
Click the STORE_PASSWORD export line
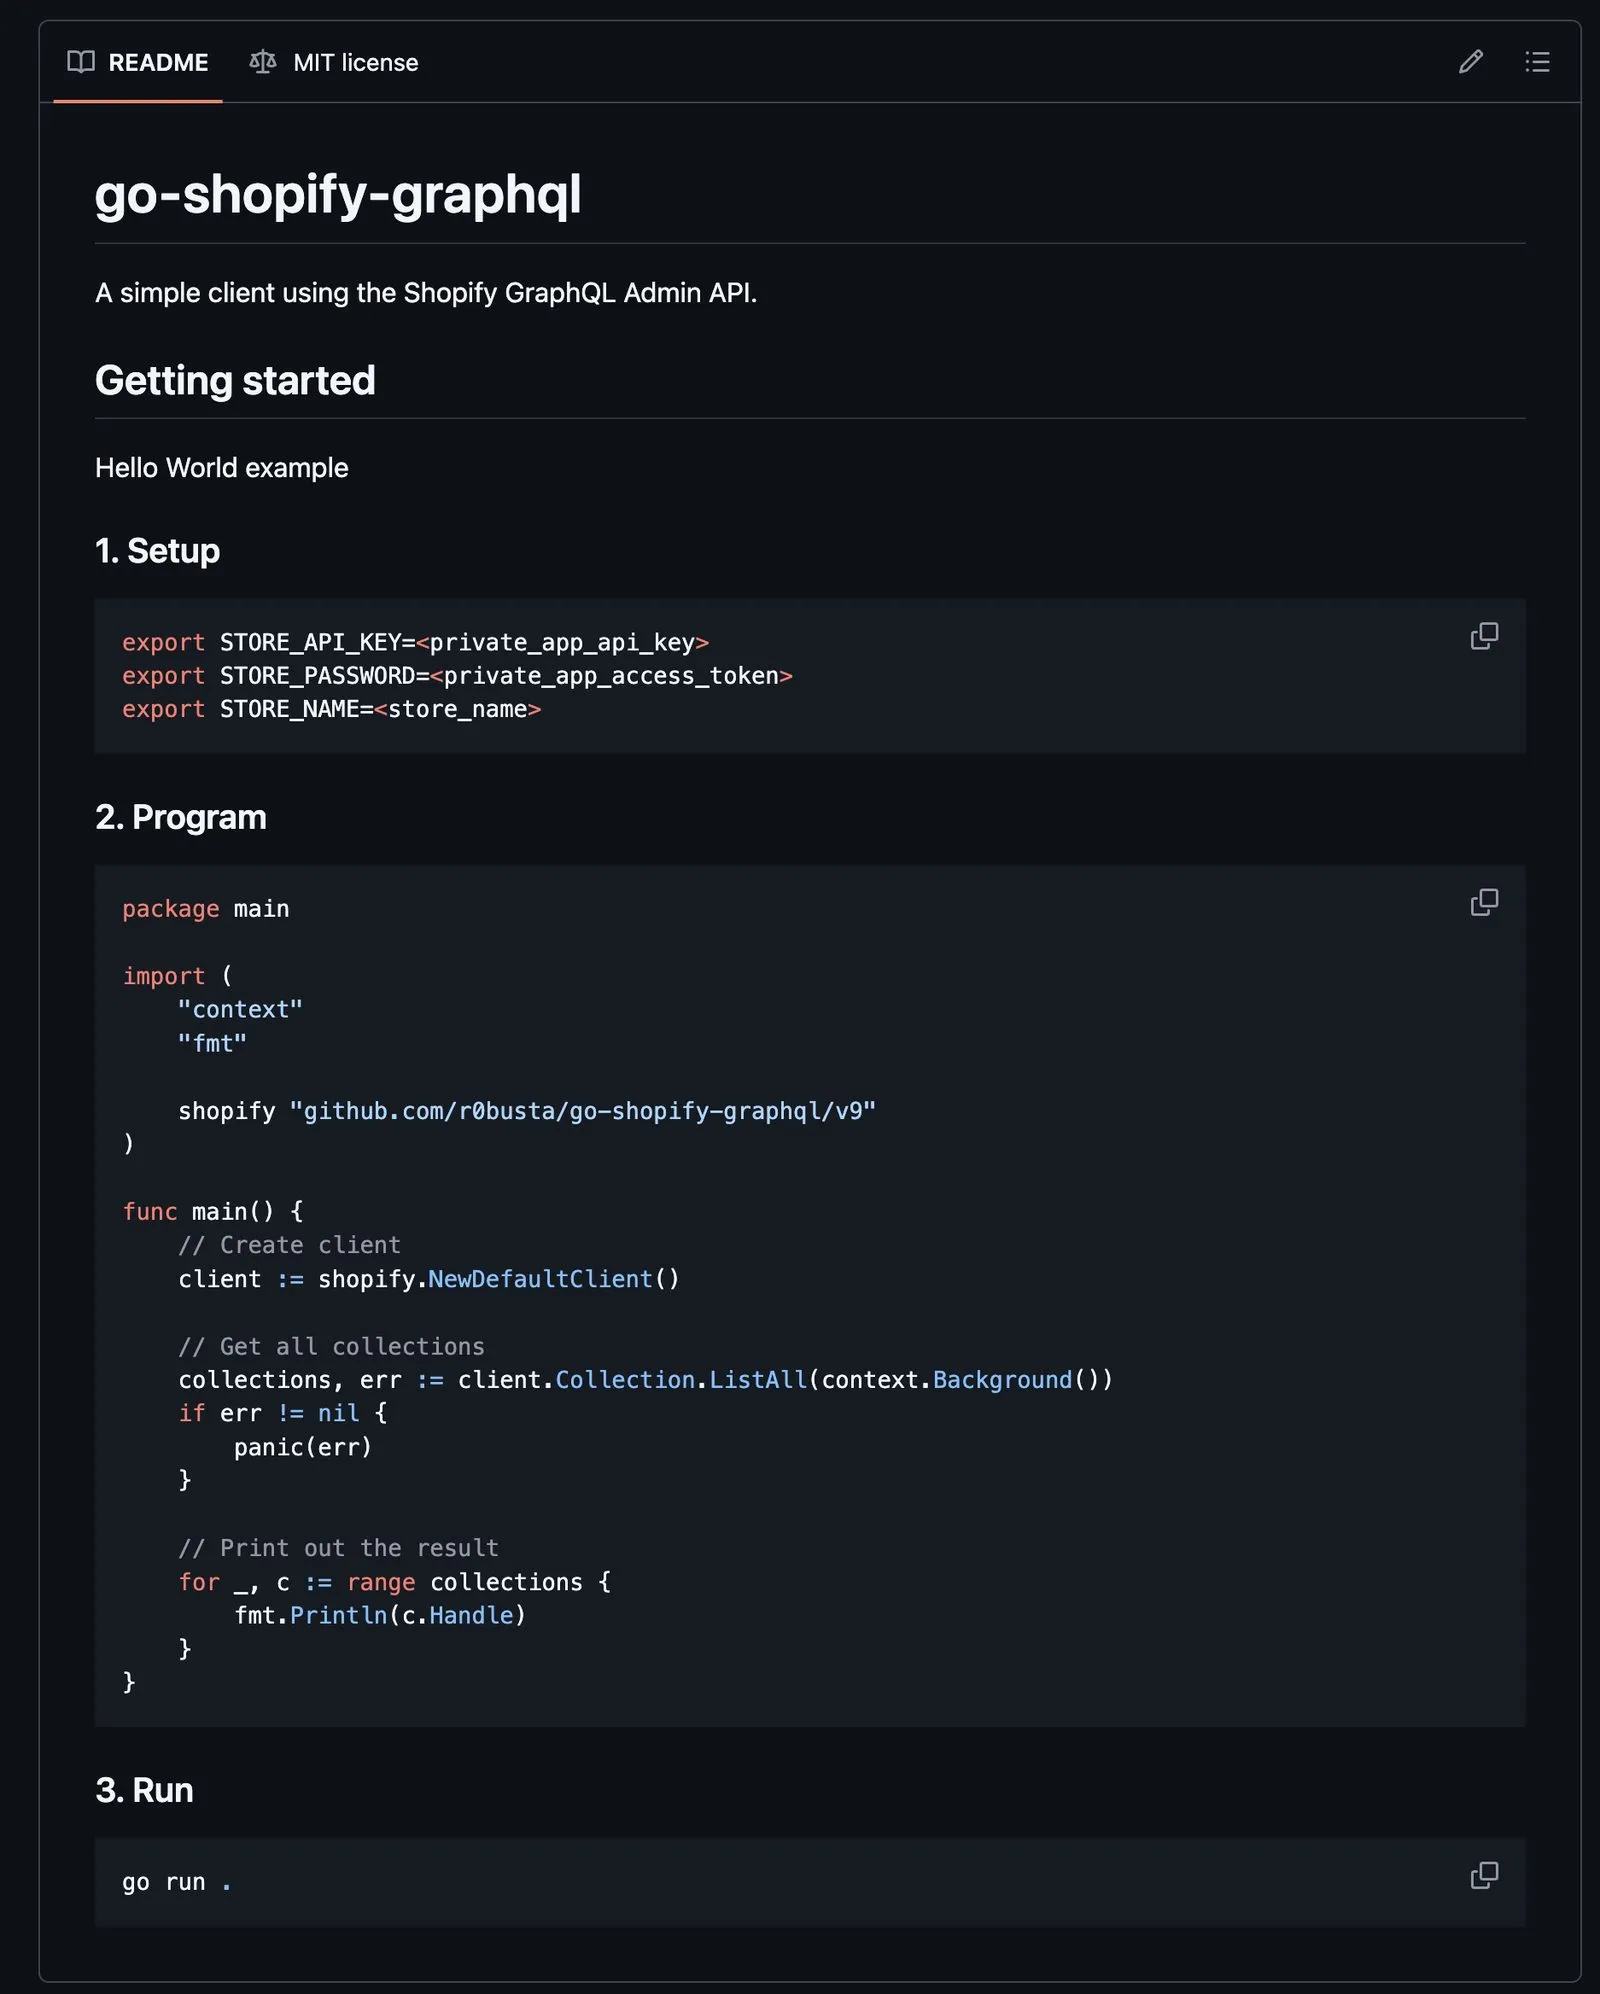coord(458,676)
